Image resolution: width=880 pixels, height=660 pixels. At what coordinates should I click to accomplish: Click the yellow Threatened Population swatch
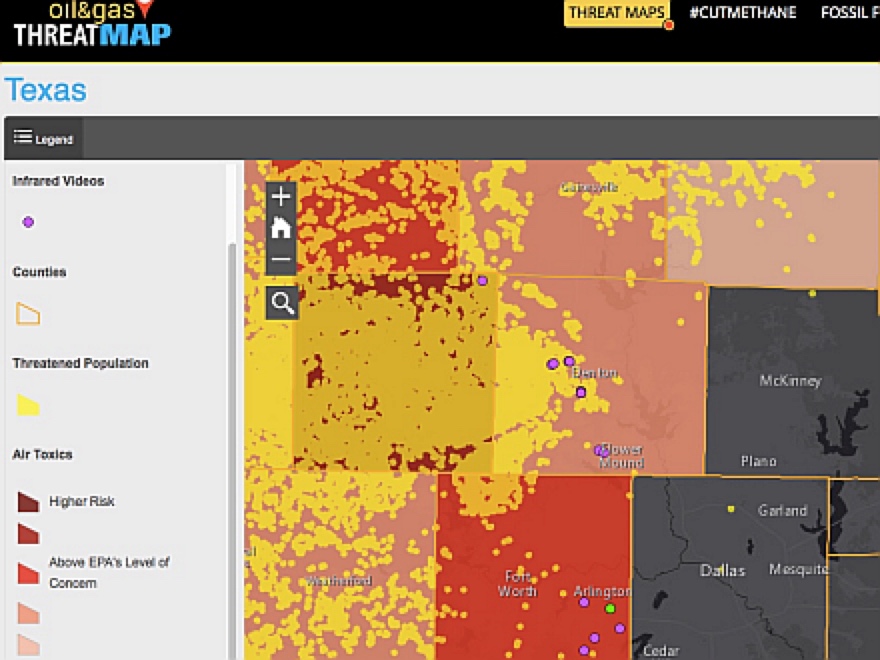click(x=28, y=405)
